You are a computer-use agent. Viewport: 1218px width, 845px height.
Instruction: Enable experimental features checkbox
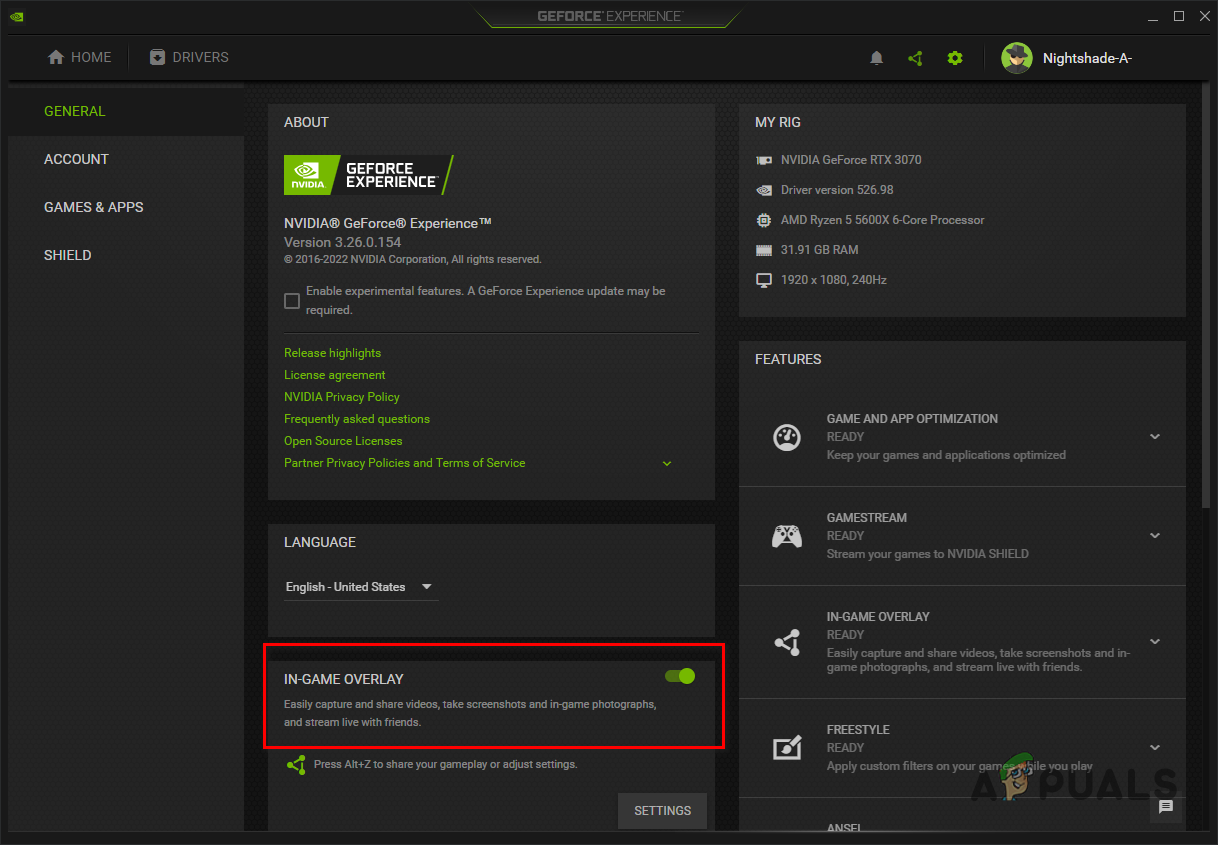(292, 300)
